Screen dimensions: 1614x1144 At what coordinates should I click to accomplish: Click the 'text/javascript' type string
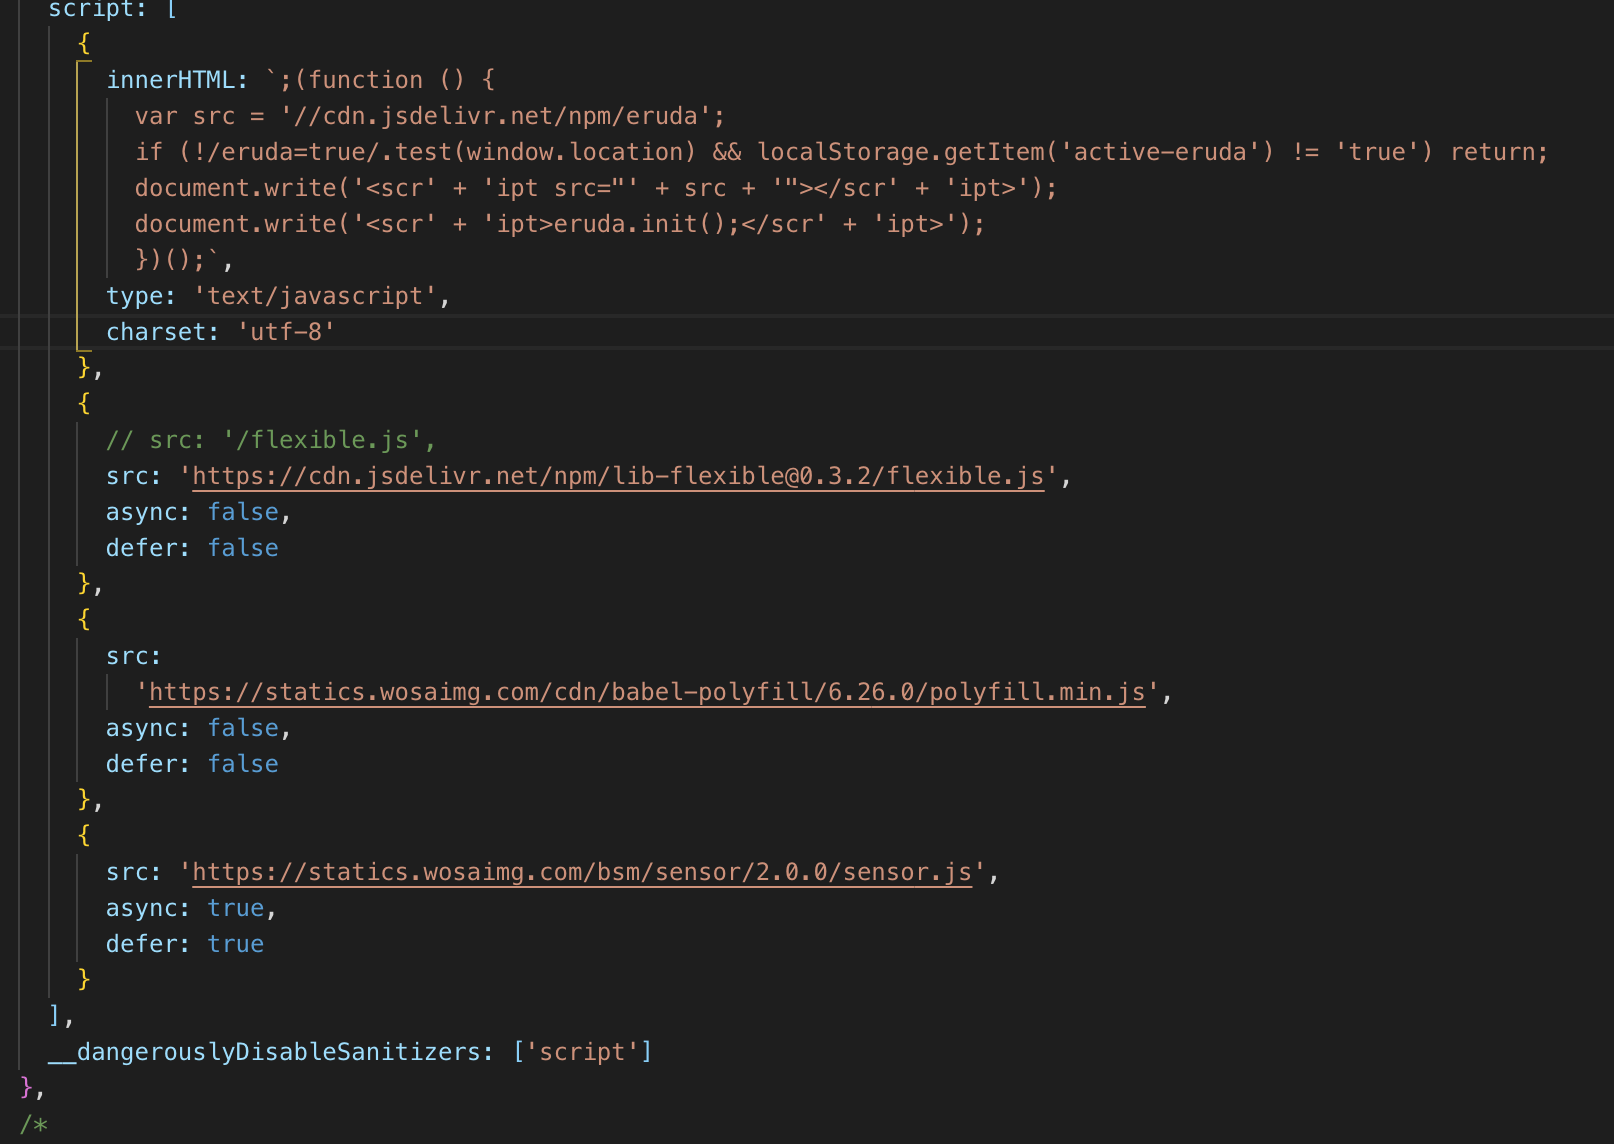tap(315, 296)
